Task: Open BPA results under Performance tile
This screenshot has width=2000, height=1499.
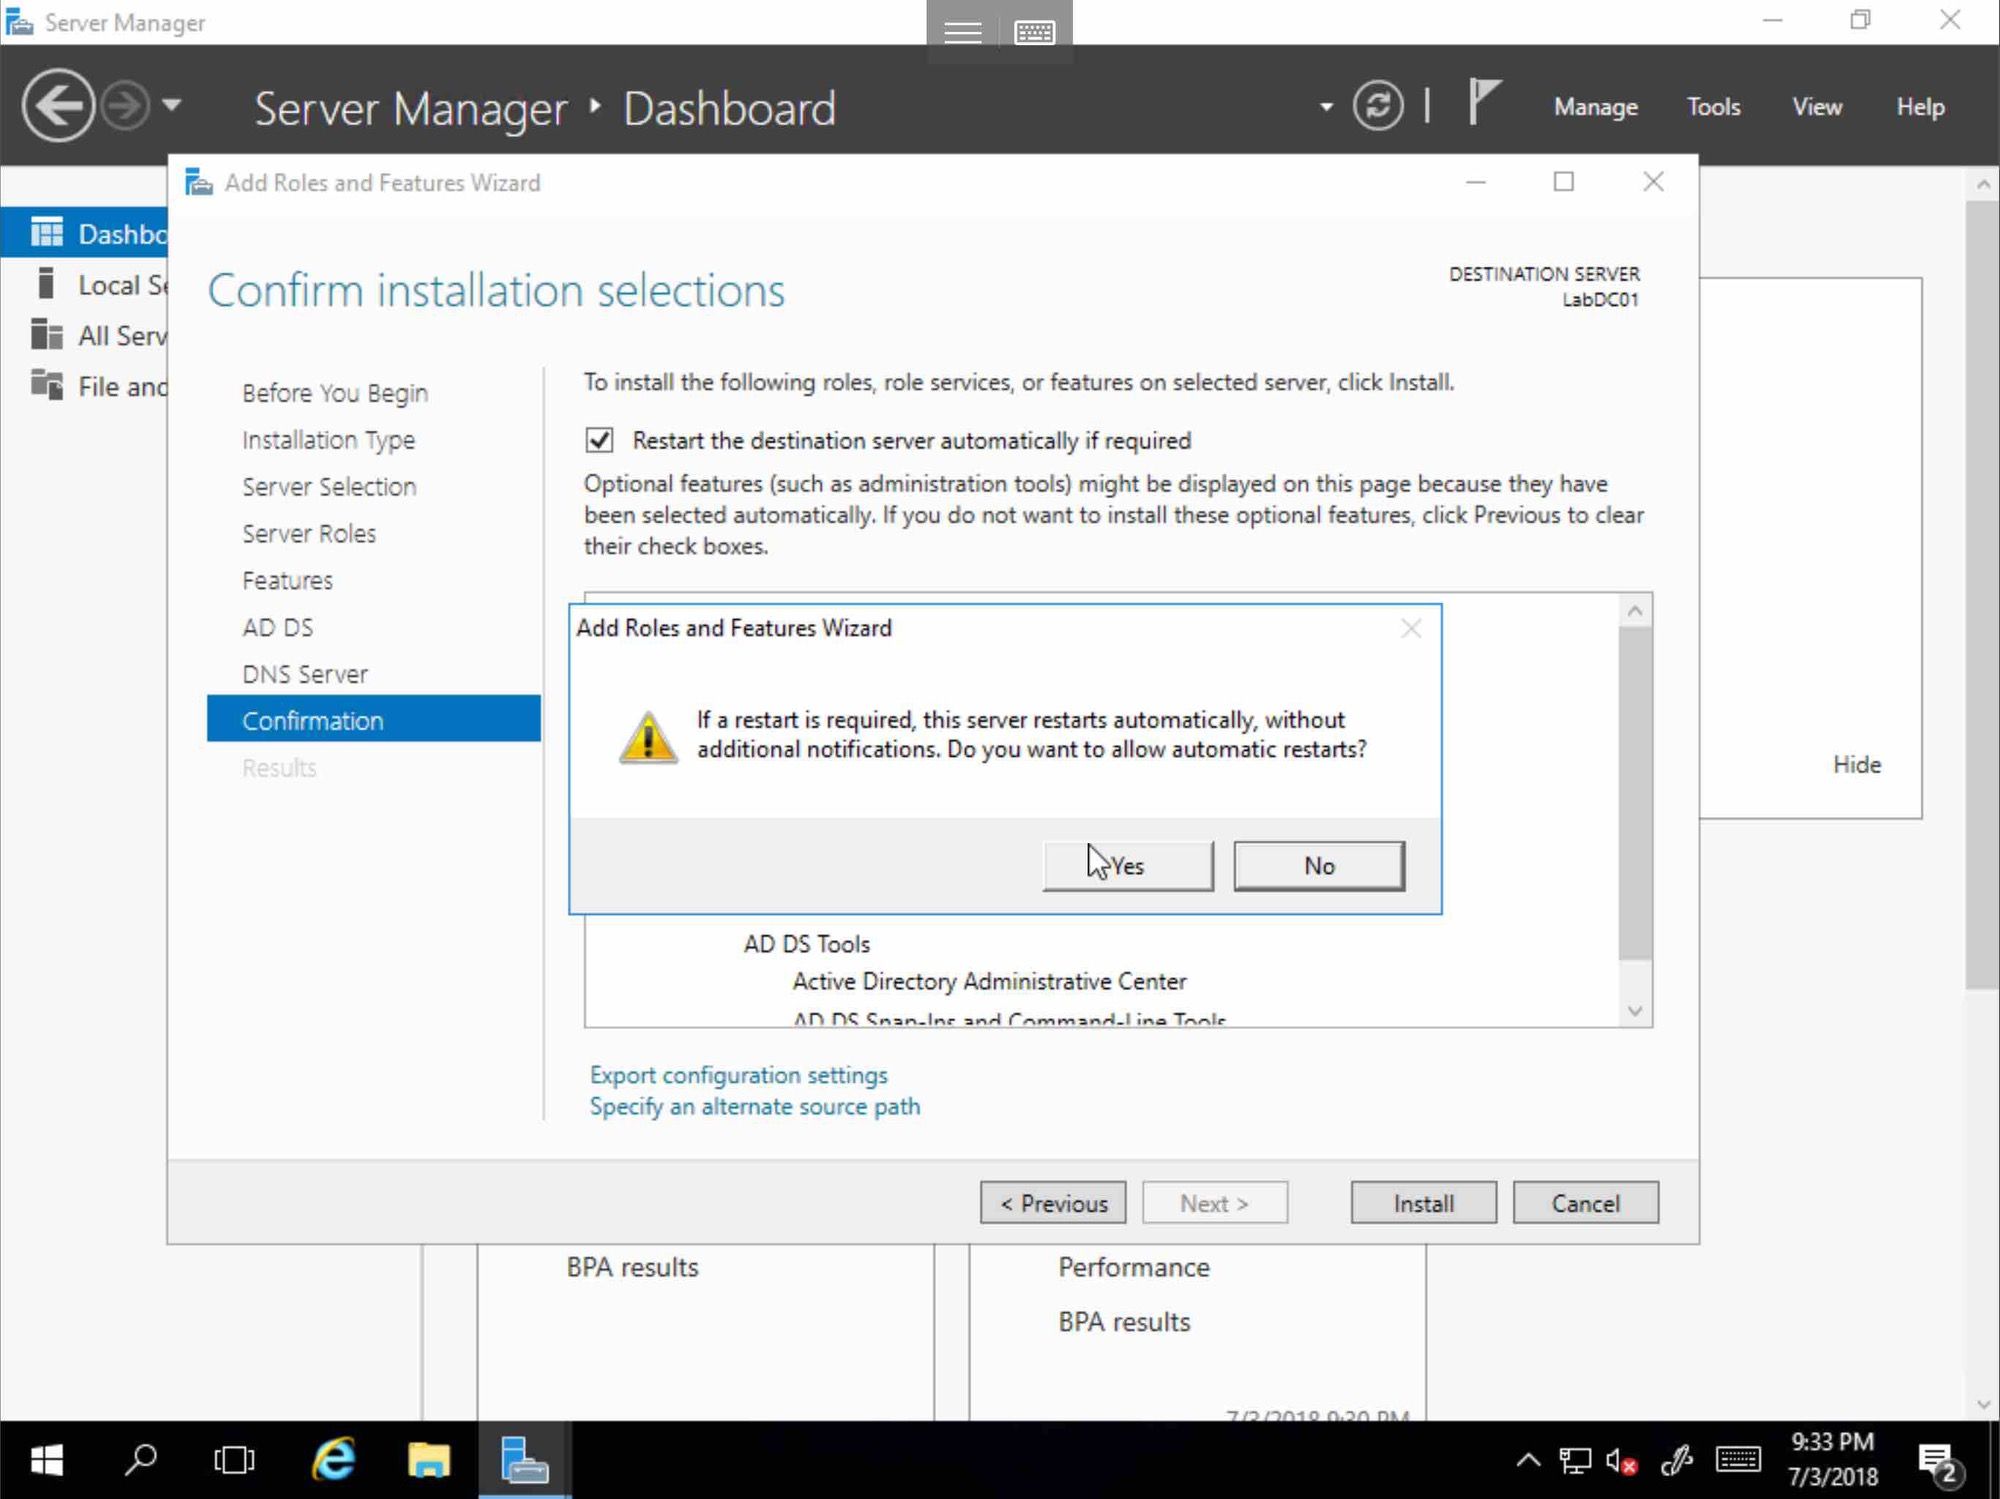Action: [1124, 1322]
